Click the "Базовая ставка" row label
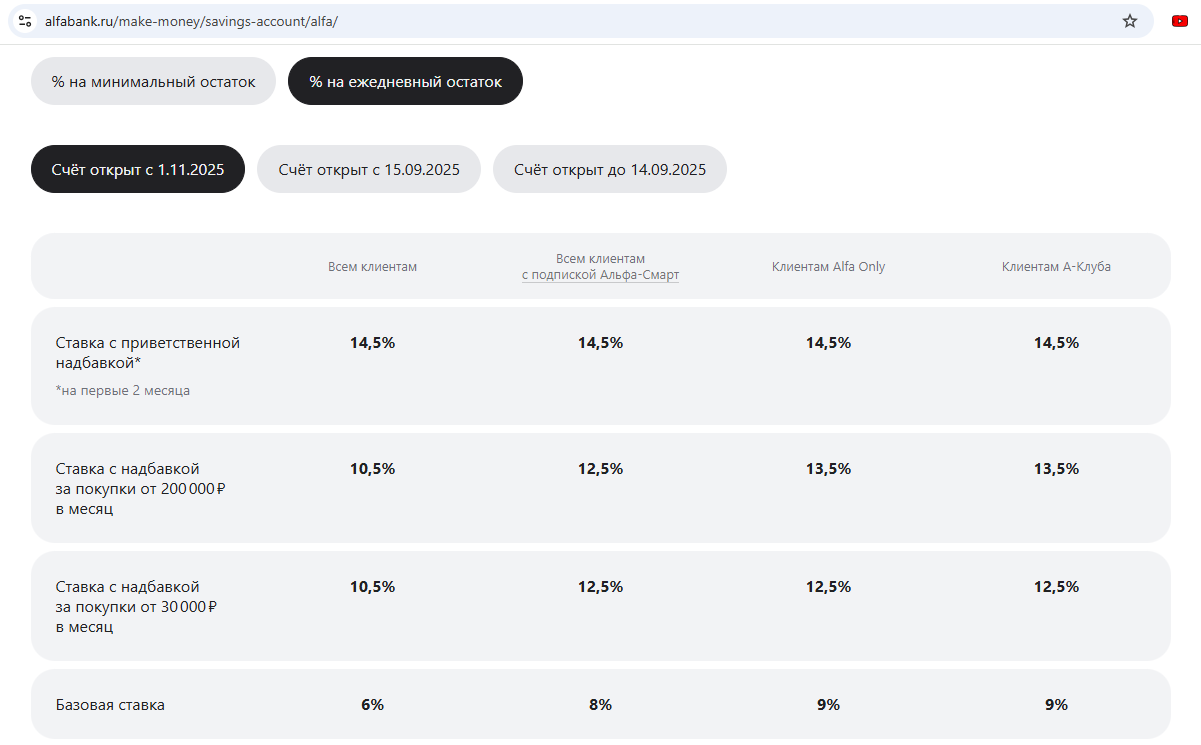The width and height of the screenshot is (1201, 745). (110, 705)
